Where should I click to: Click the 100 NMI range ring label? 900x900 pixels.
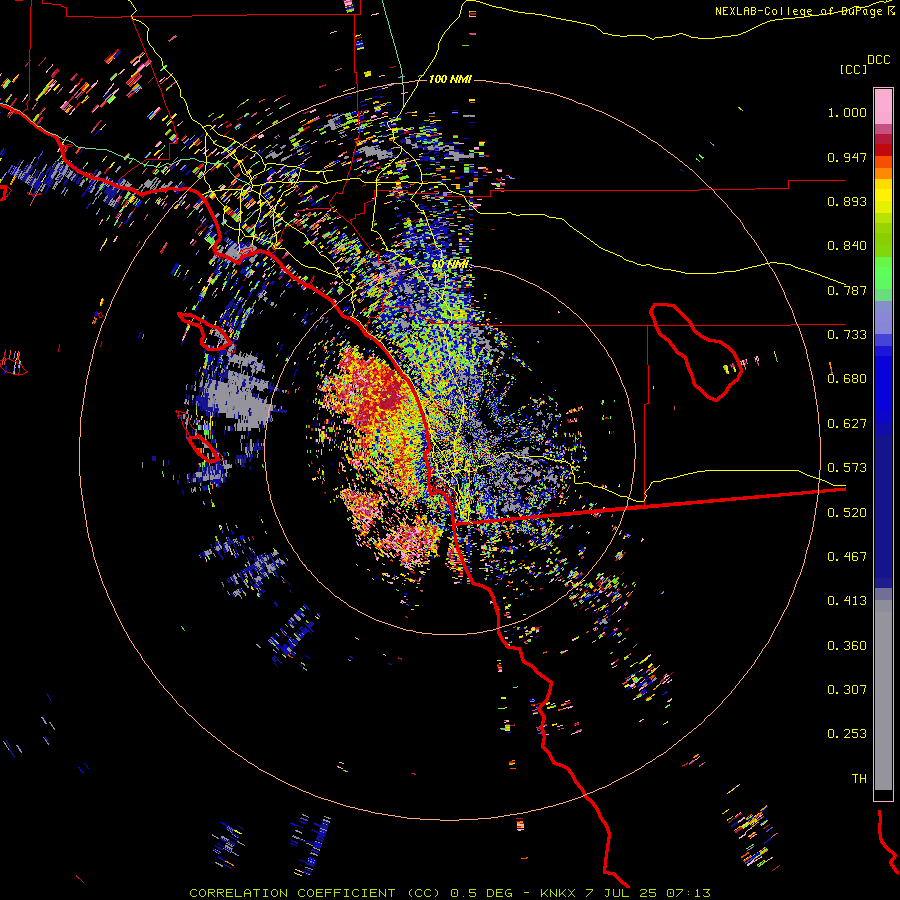point(450,79)
